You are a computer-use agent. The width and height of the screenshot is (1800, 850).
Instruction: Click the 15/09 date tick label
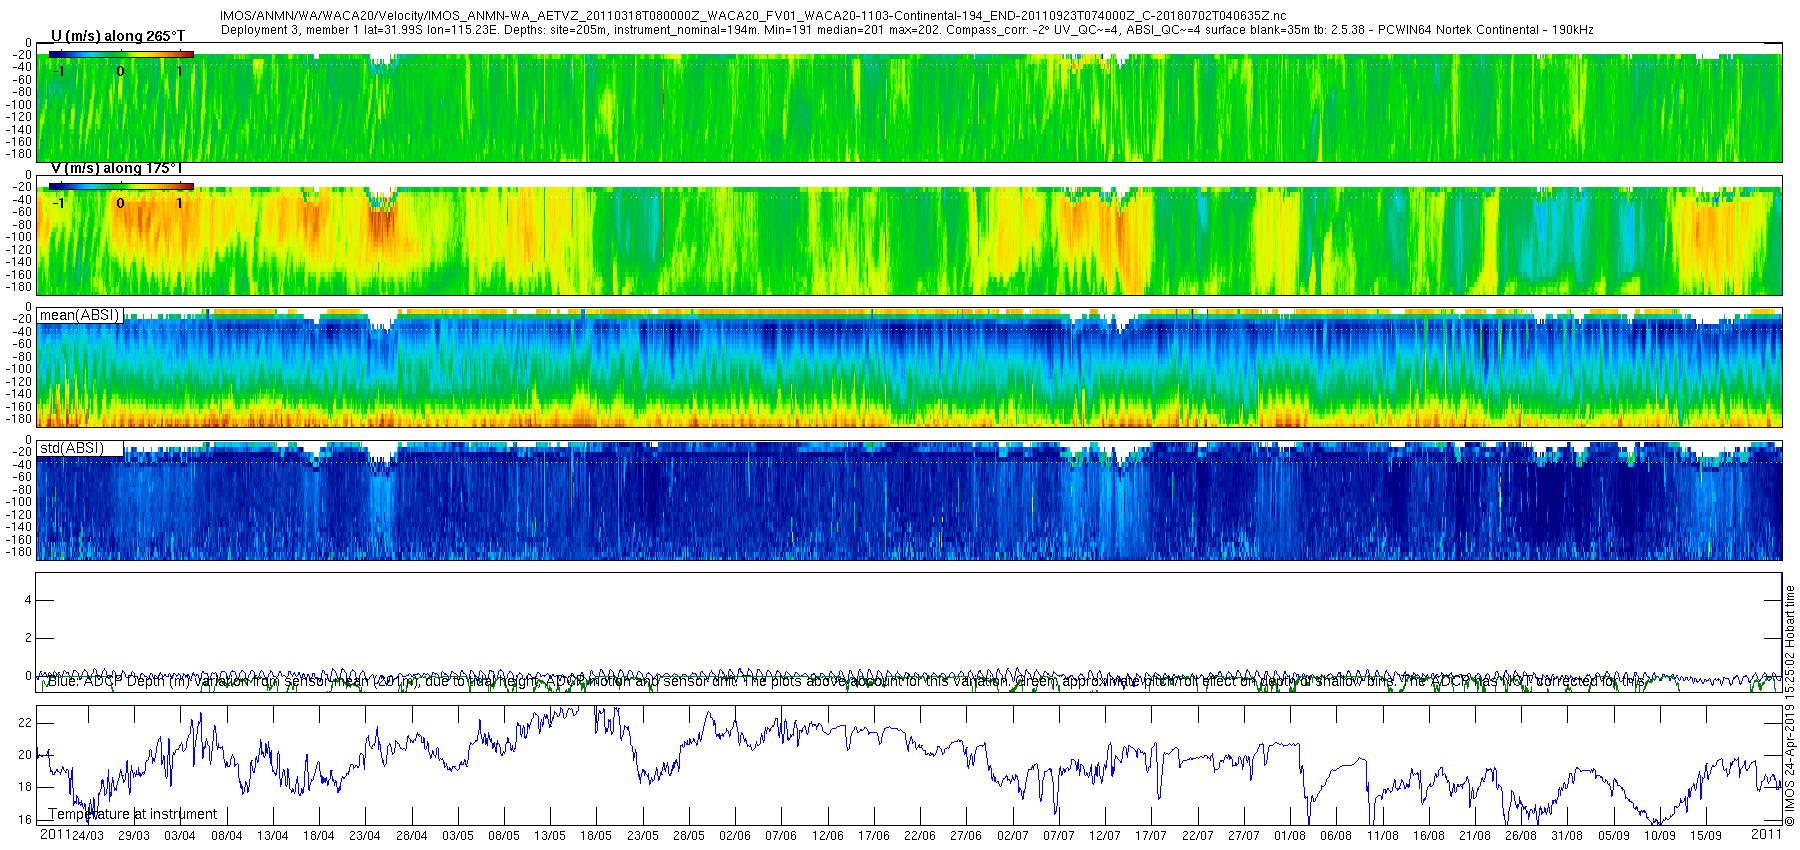1706,836
